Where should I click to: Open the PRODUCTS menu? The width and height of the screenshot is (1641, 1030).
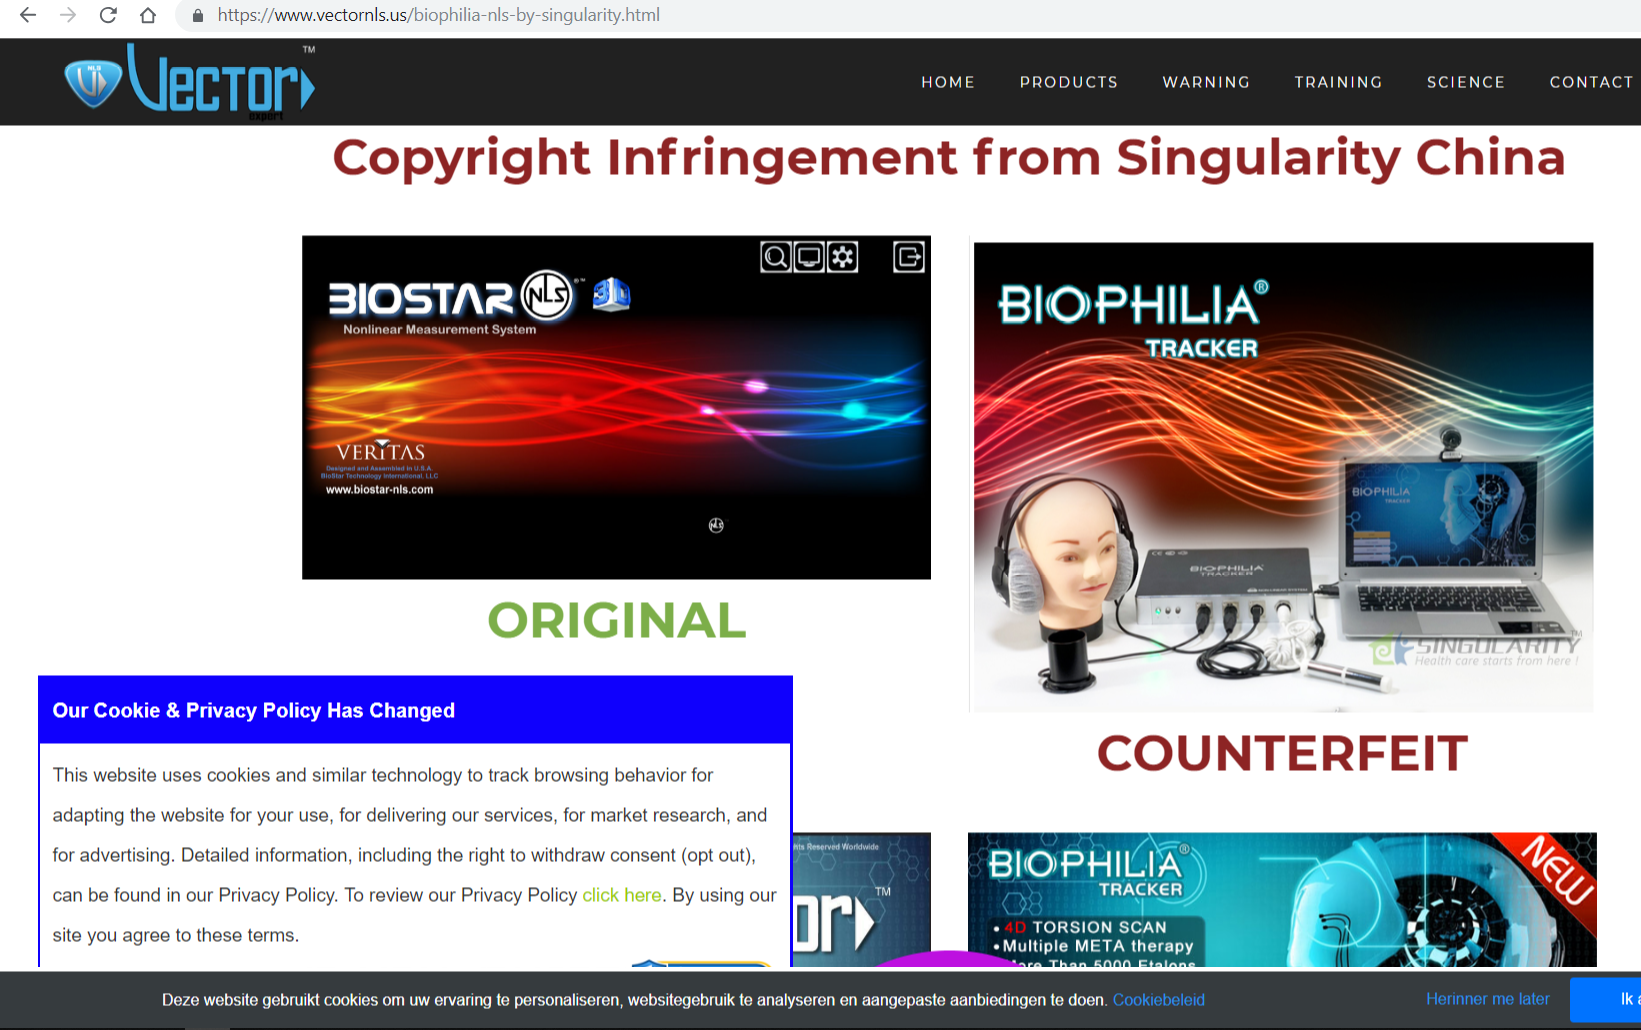coord(1068,82)
